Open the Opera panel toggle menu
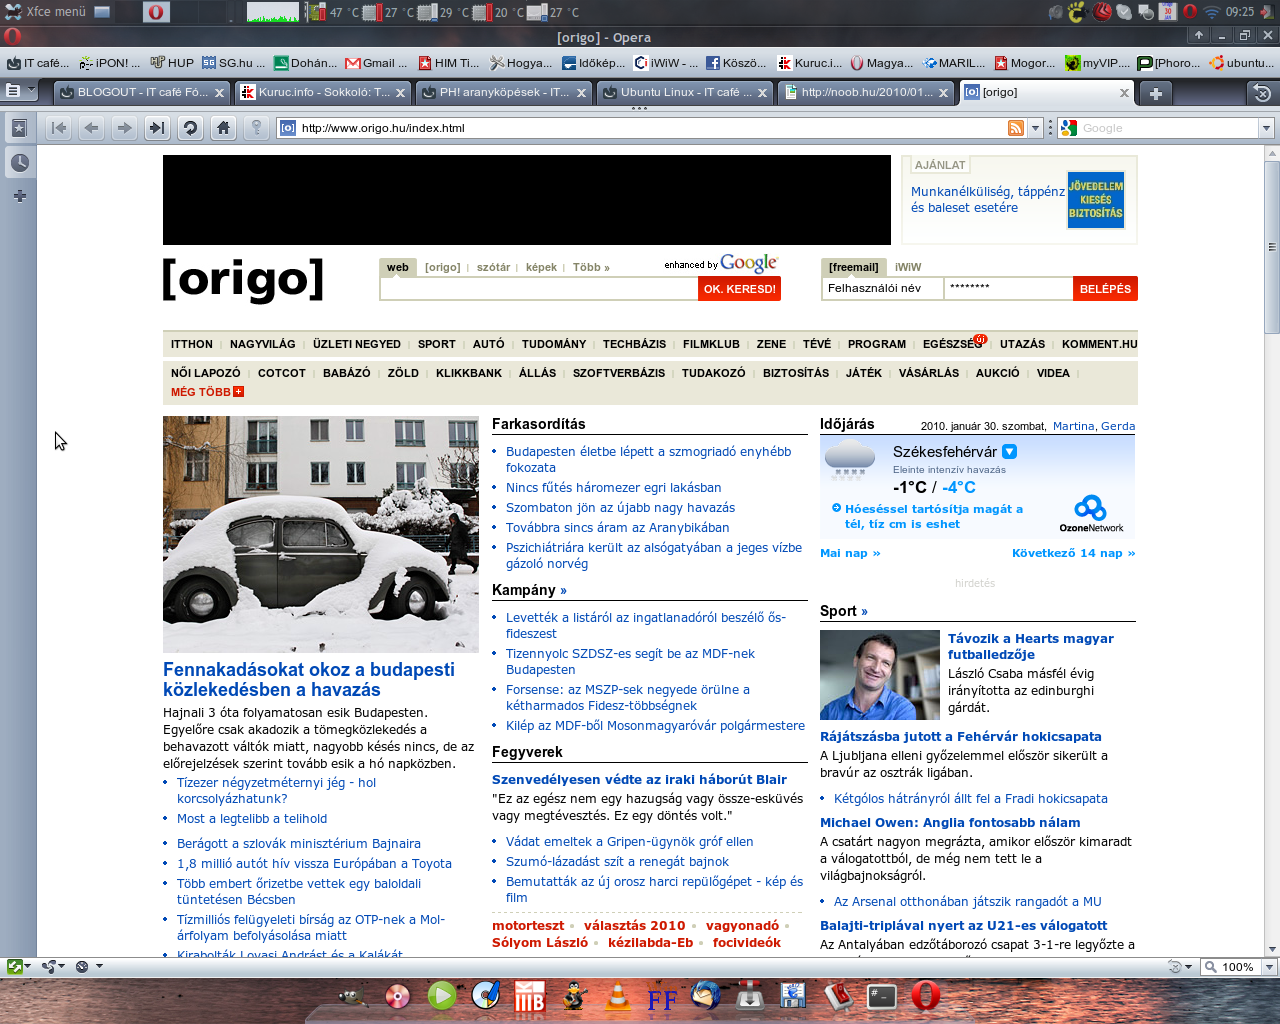This screenshot has width=1280, height=1024. [x=19, y=91]
